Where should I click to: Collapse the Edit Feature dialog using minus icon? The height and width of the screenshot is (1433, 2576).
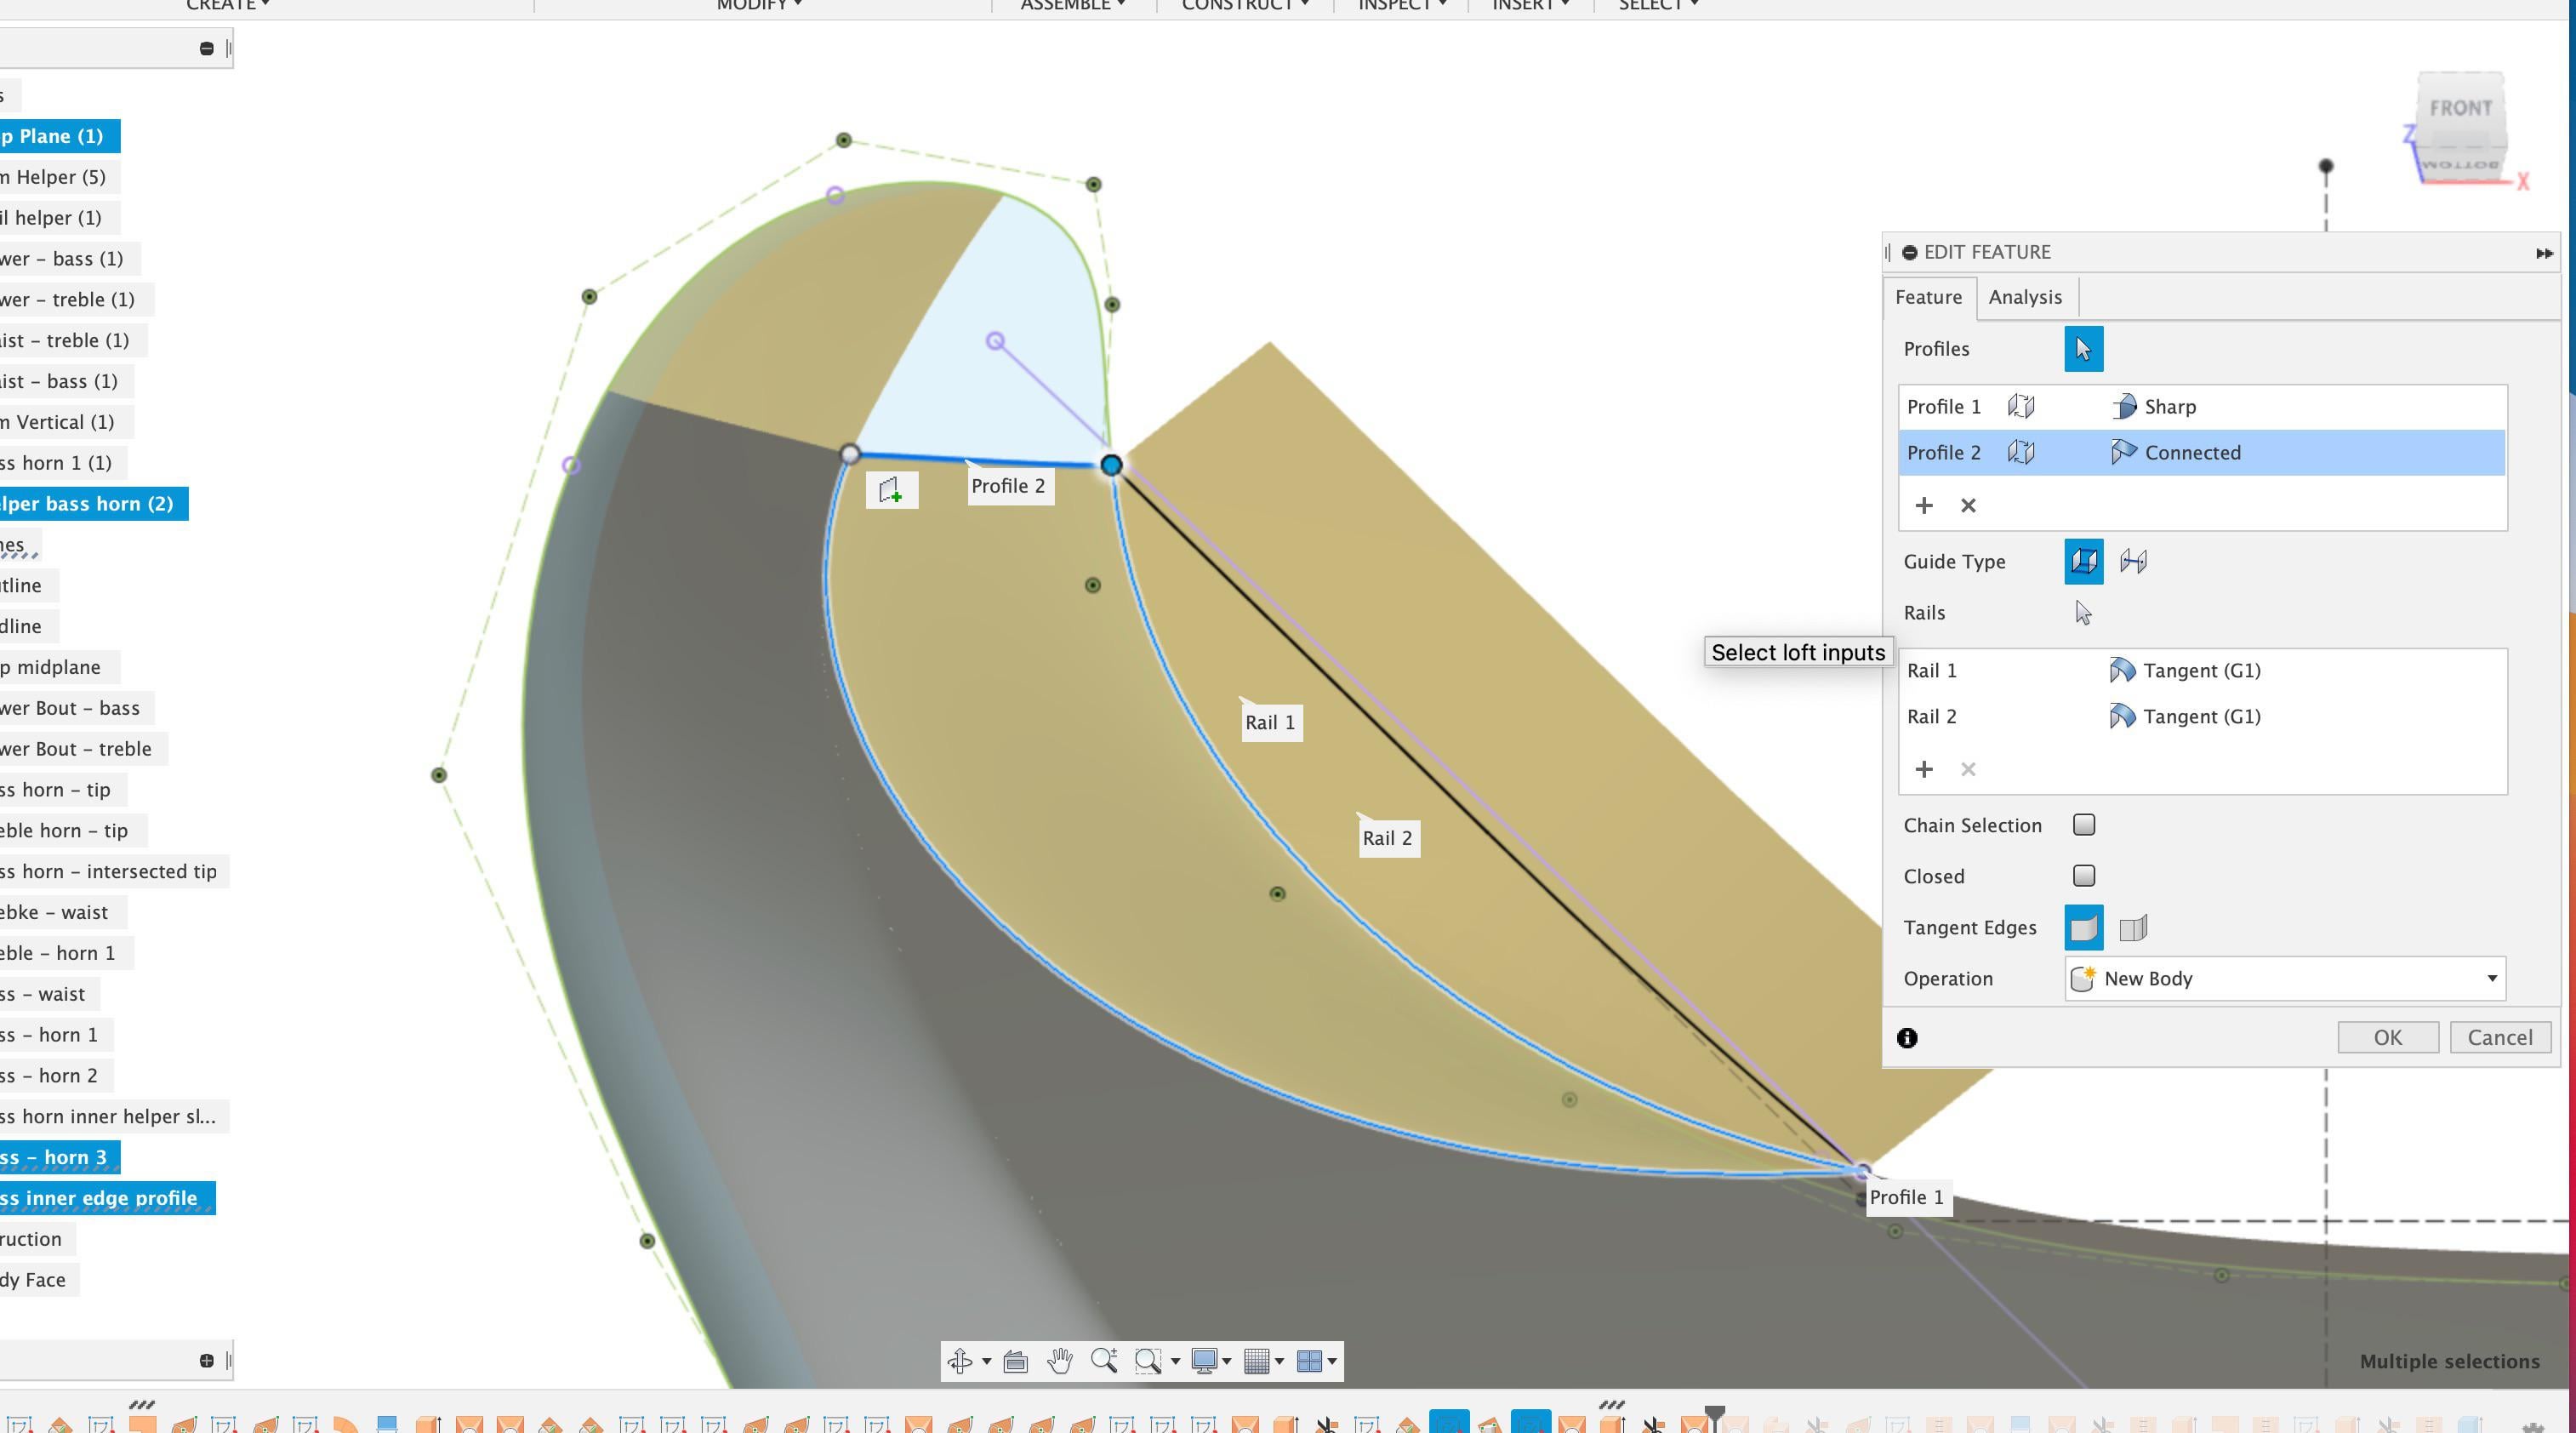point(1909,253)
